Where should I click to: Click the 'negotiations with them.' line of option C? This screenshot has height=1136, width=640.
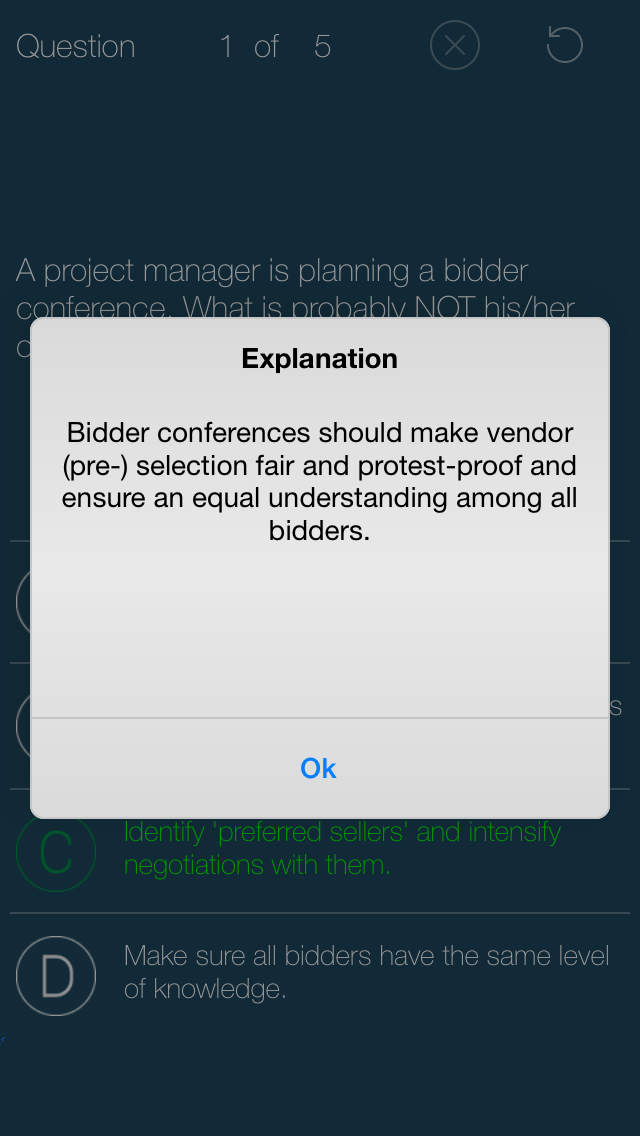point(257,865)
